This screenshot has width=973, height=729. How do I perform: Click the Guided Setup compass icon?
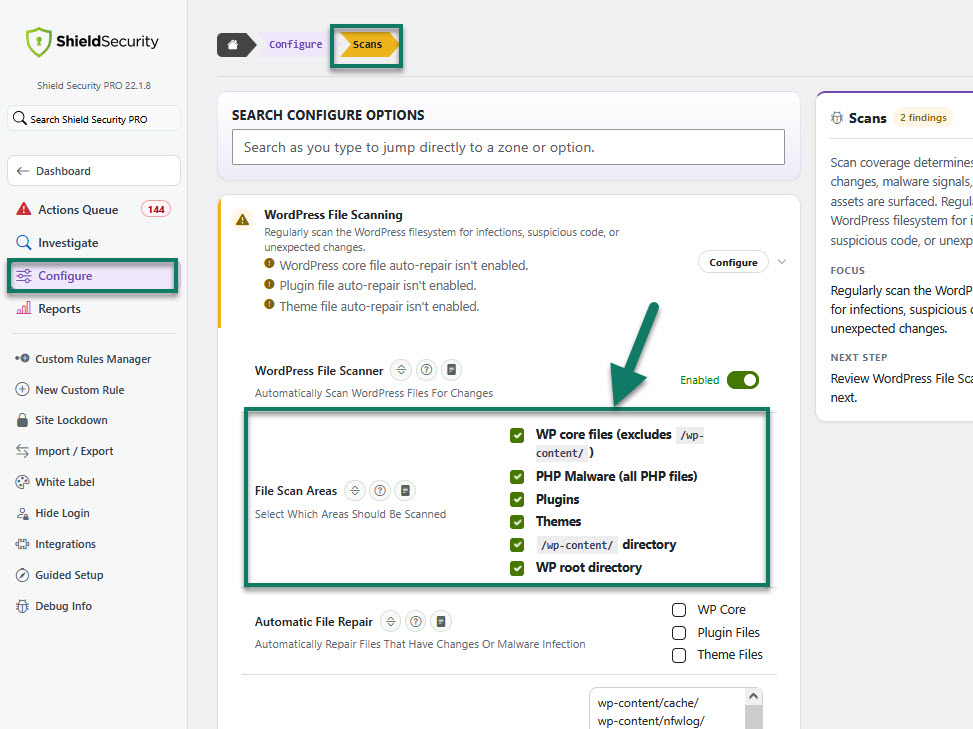(22, 575)
